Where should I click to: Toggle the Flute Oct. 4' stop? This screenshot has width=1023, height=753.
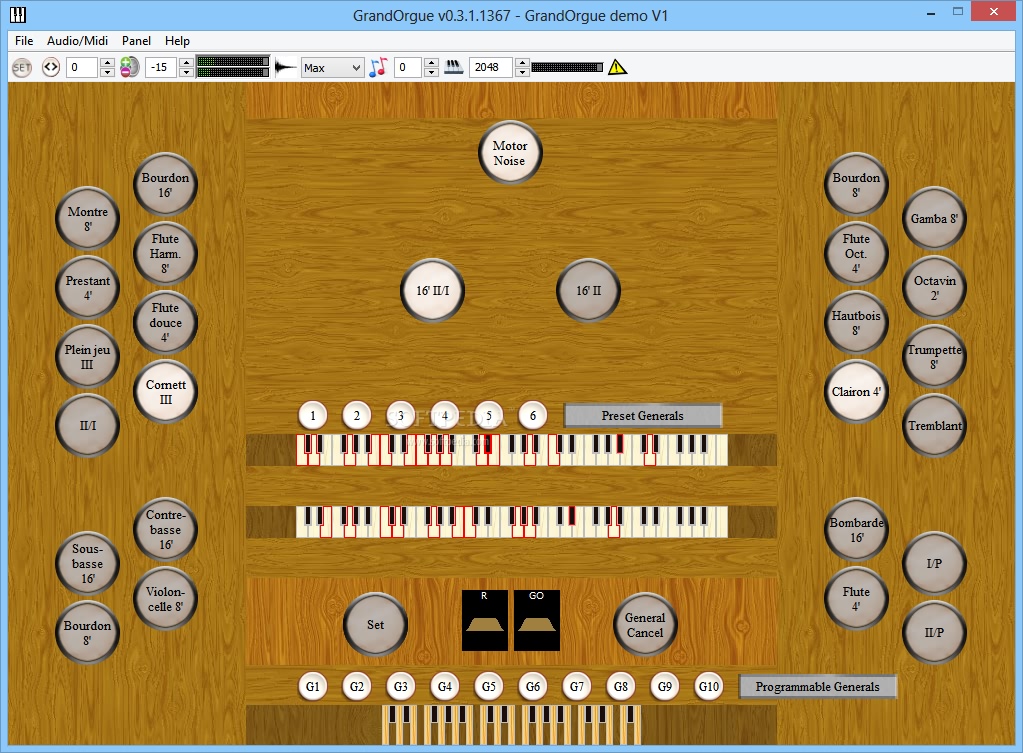(856, 253)
